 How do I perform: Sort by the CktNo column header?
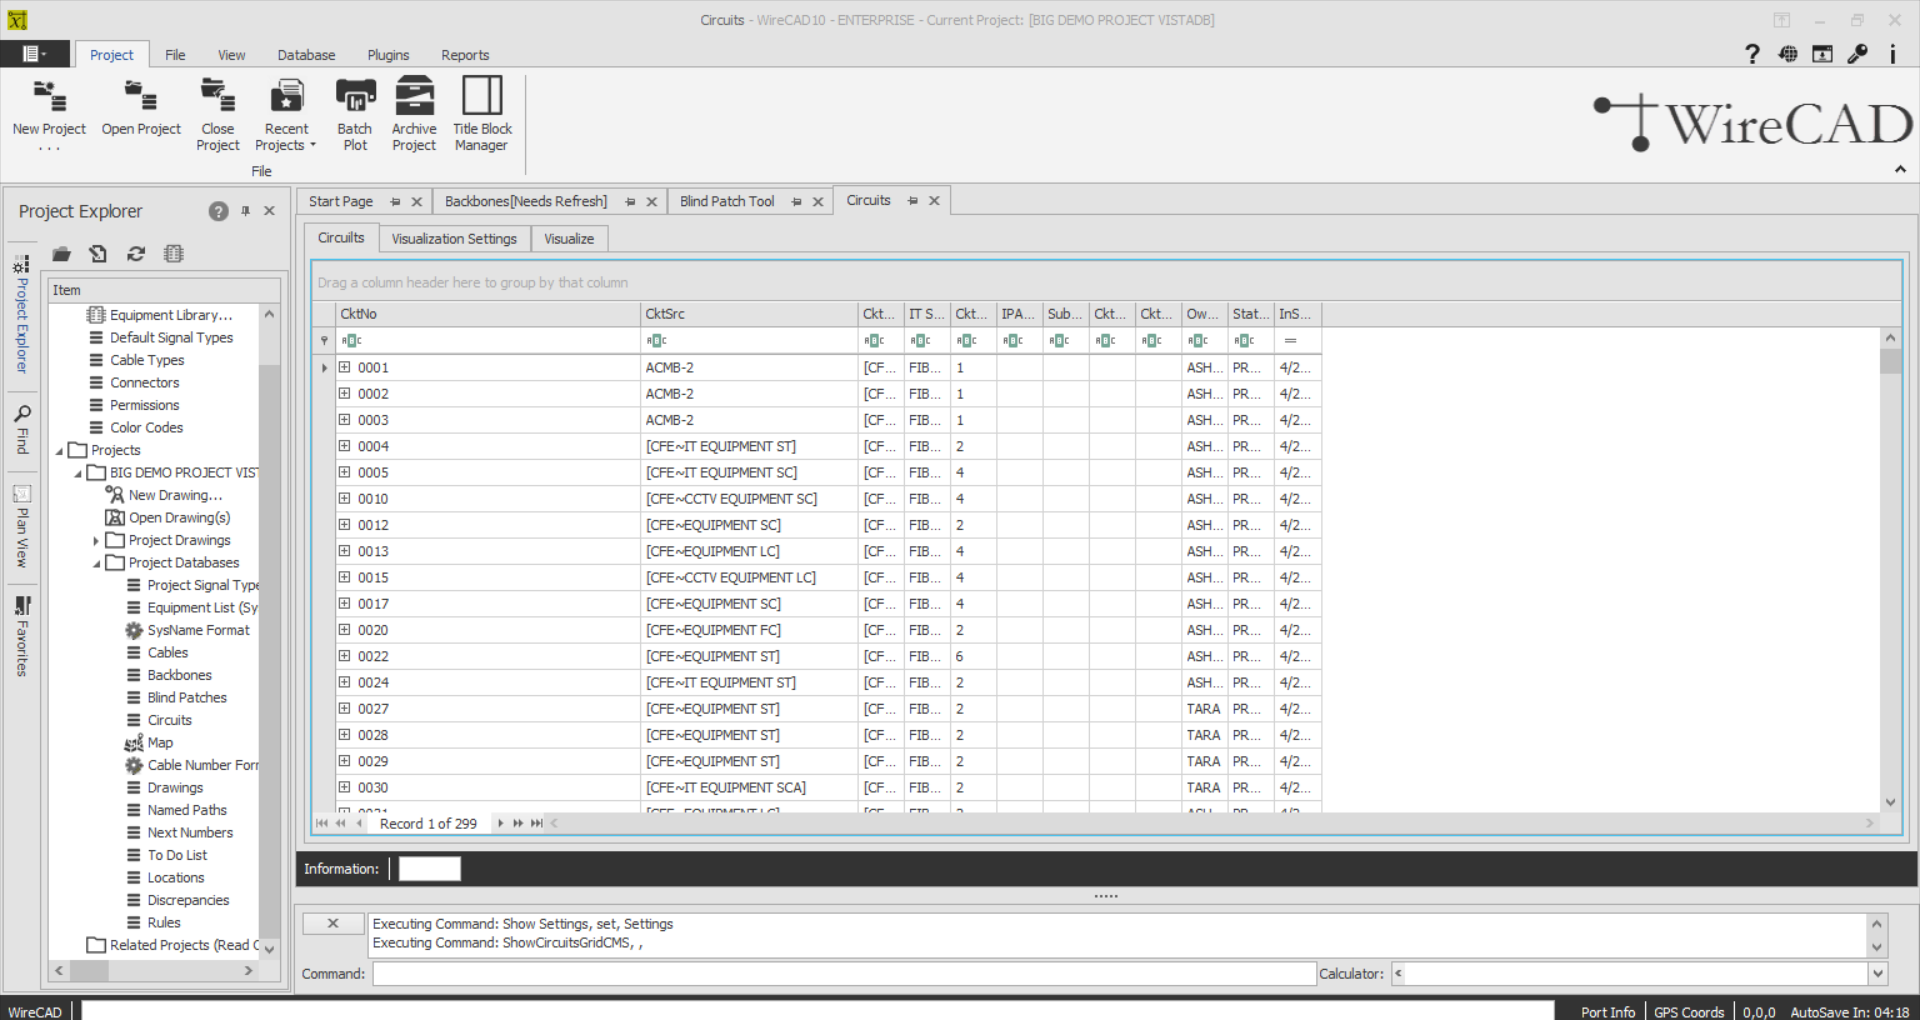coord(488,314)
